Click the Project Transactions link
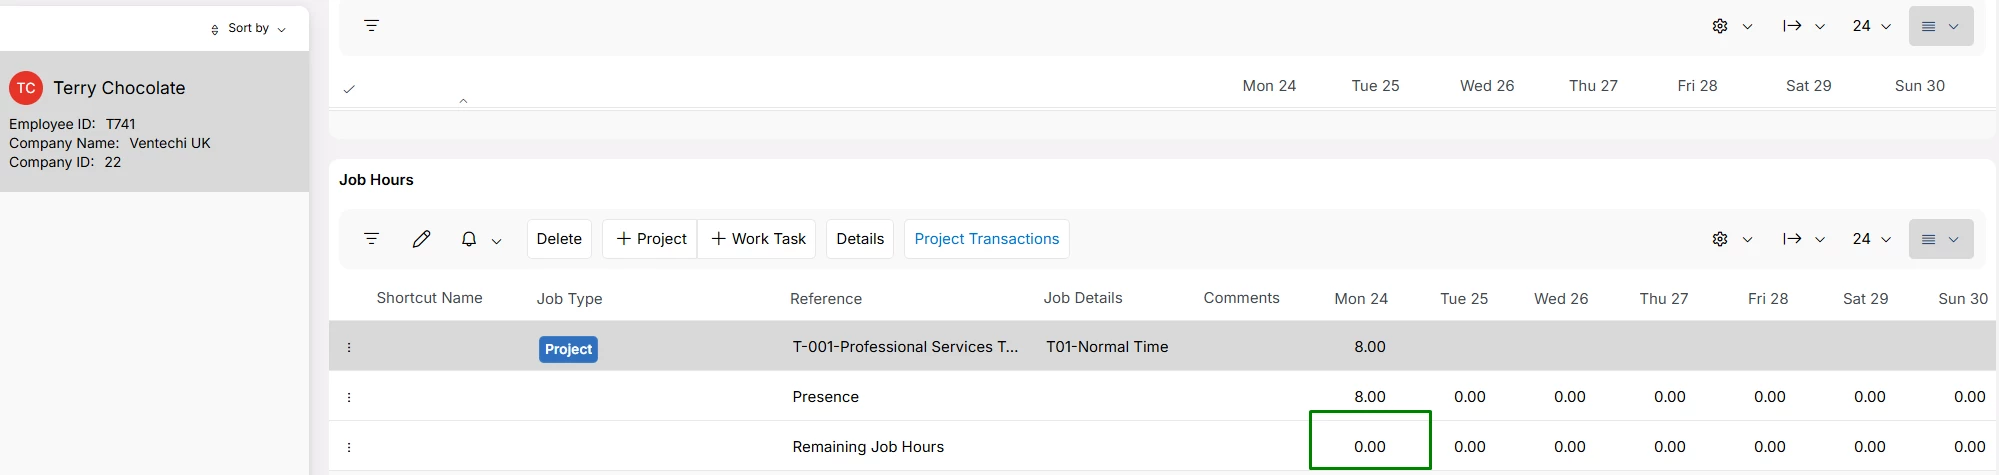The width and height of the screenshot is (1999, 475). point(986,239)
